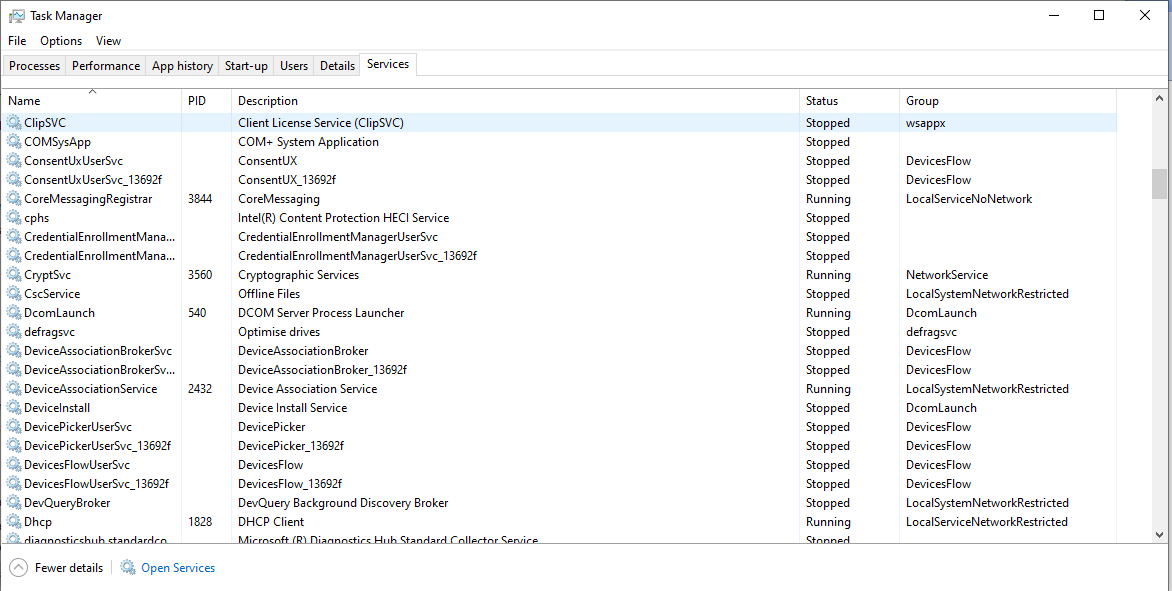Switch to the Users tab

[294, 66]
